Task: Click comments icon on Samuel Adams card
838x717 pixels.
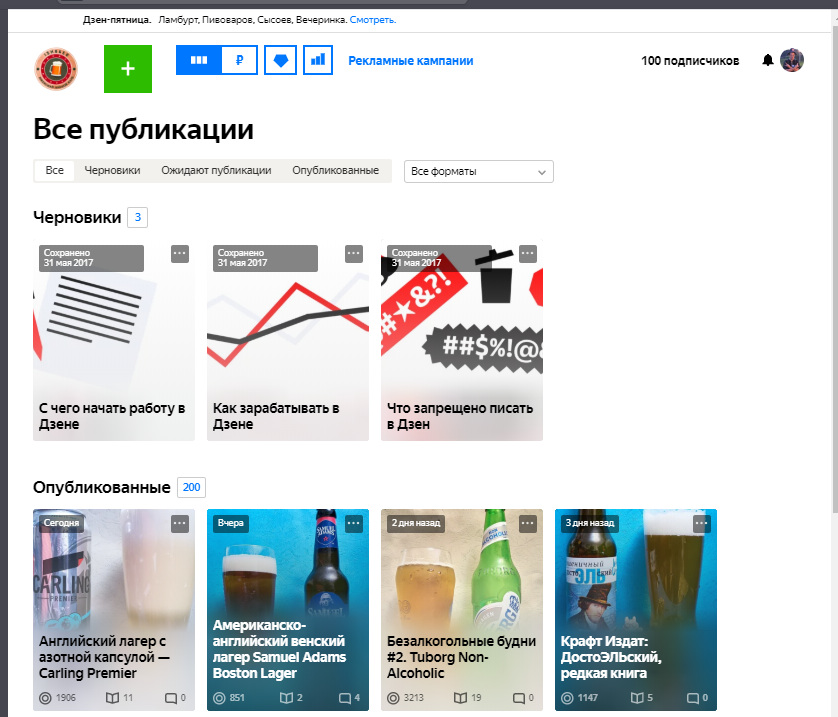Action: [345, 698]
